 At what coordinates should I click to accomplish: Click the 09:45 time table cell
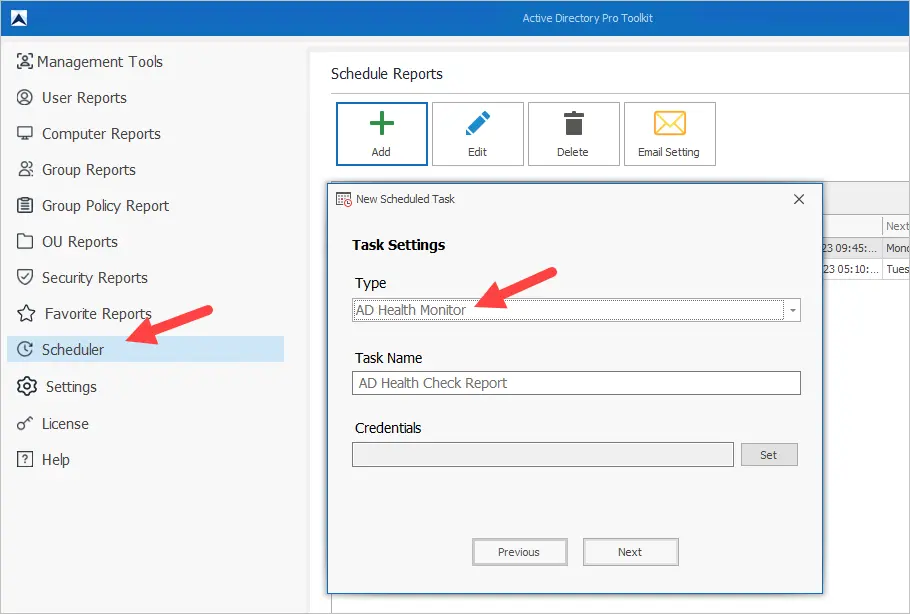(853, 248)
